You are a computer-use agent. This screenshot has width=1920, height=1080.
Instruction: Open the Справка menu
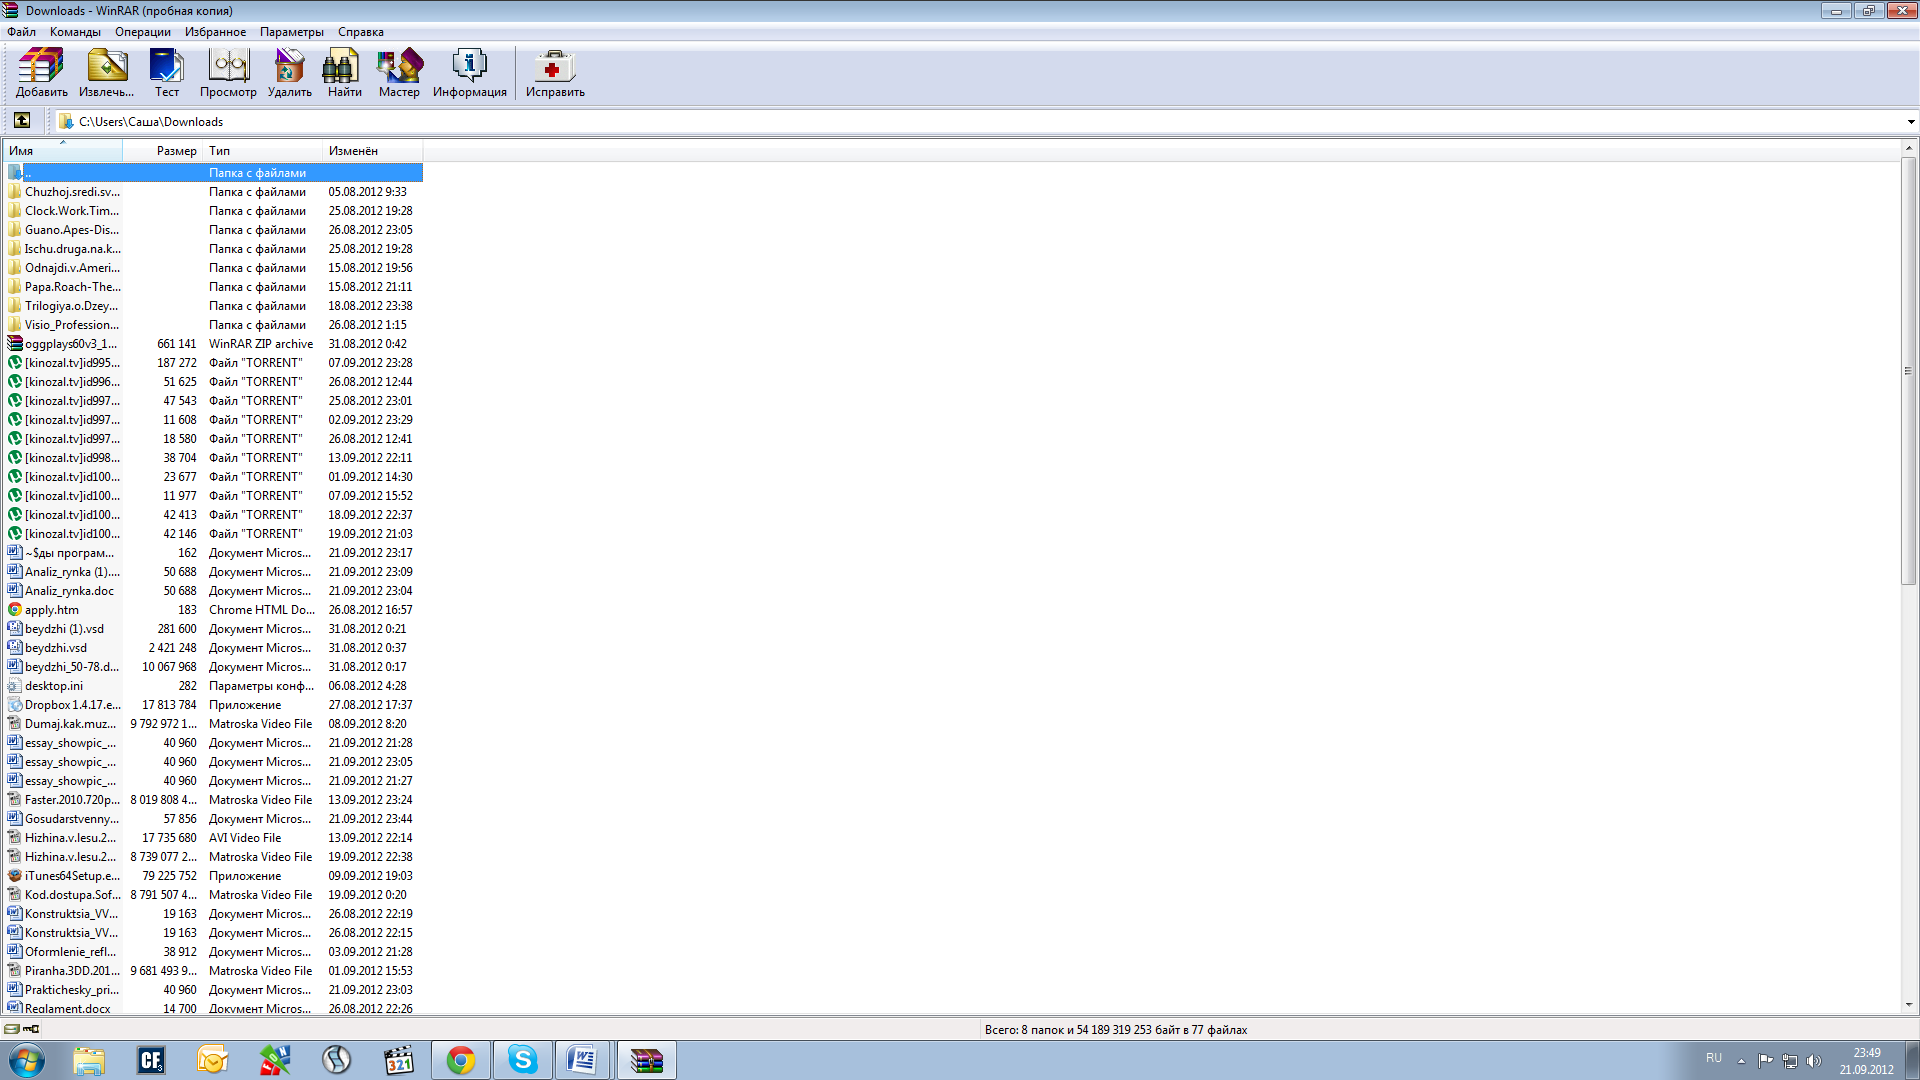[361, 32]
